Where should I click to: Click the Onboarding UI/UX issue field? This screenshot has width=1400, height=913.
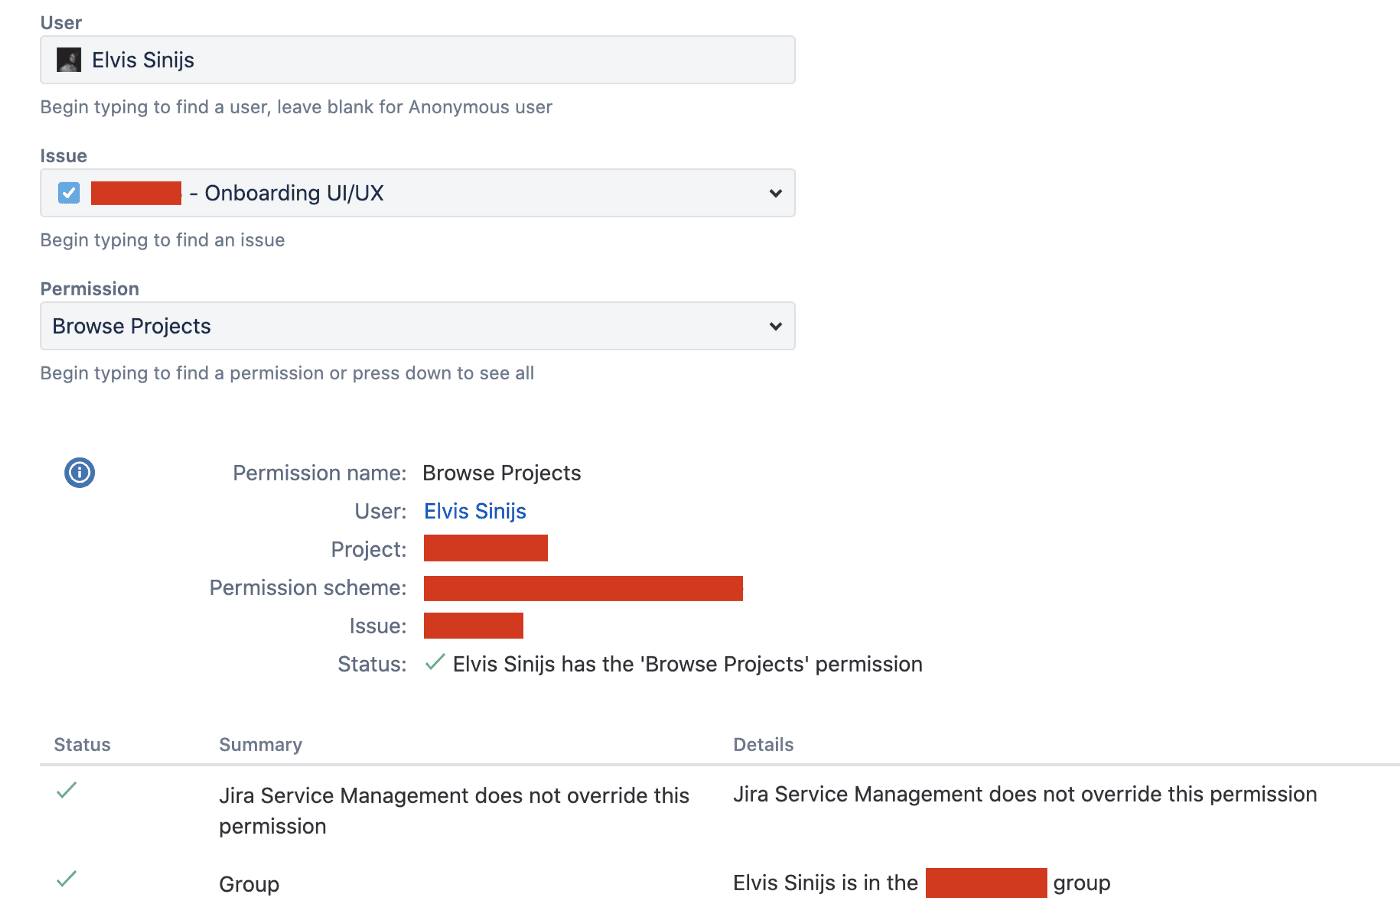click(418, 193)
